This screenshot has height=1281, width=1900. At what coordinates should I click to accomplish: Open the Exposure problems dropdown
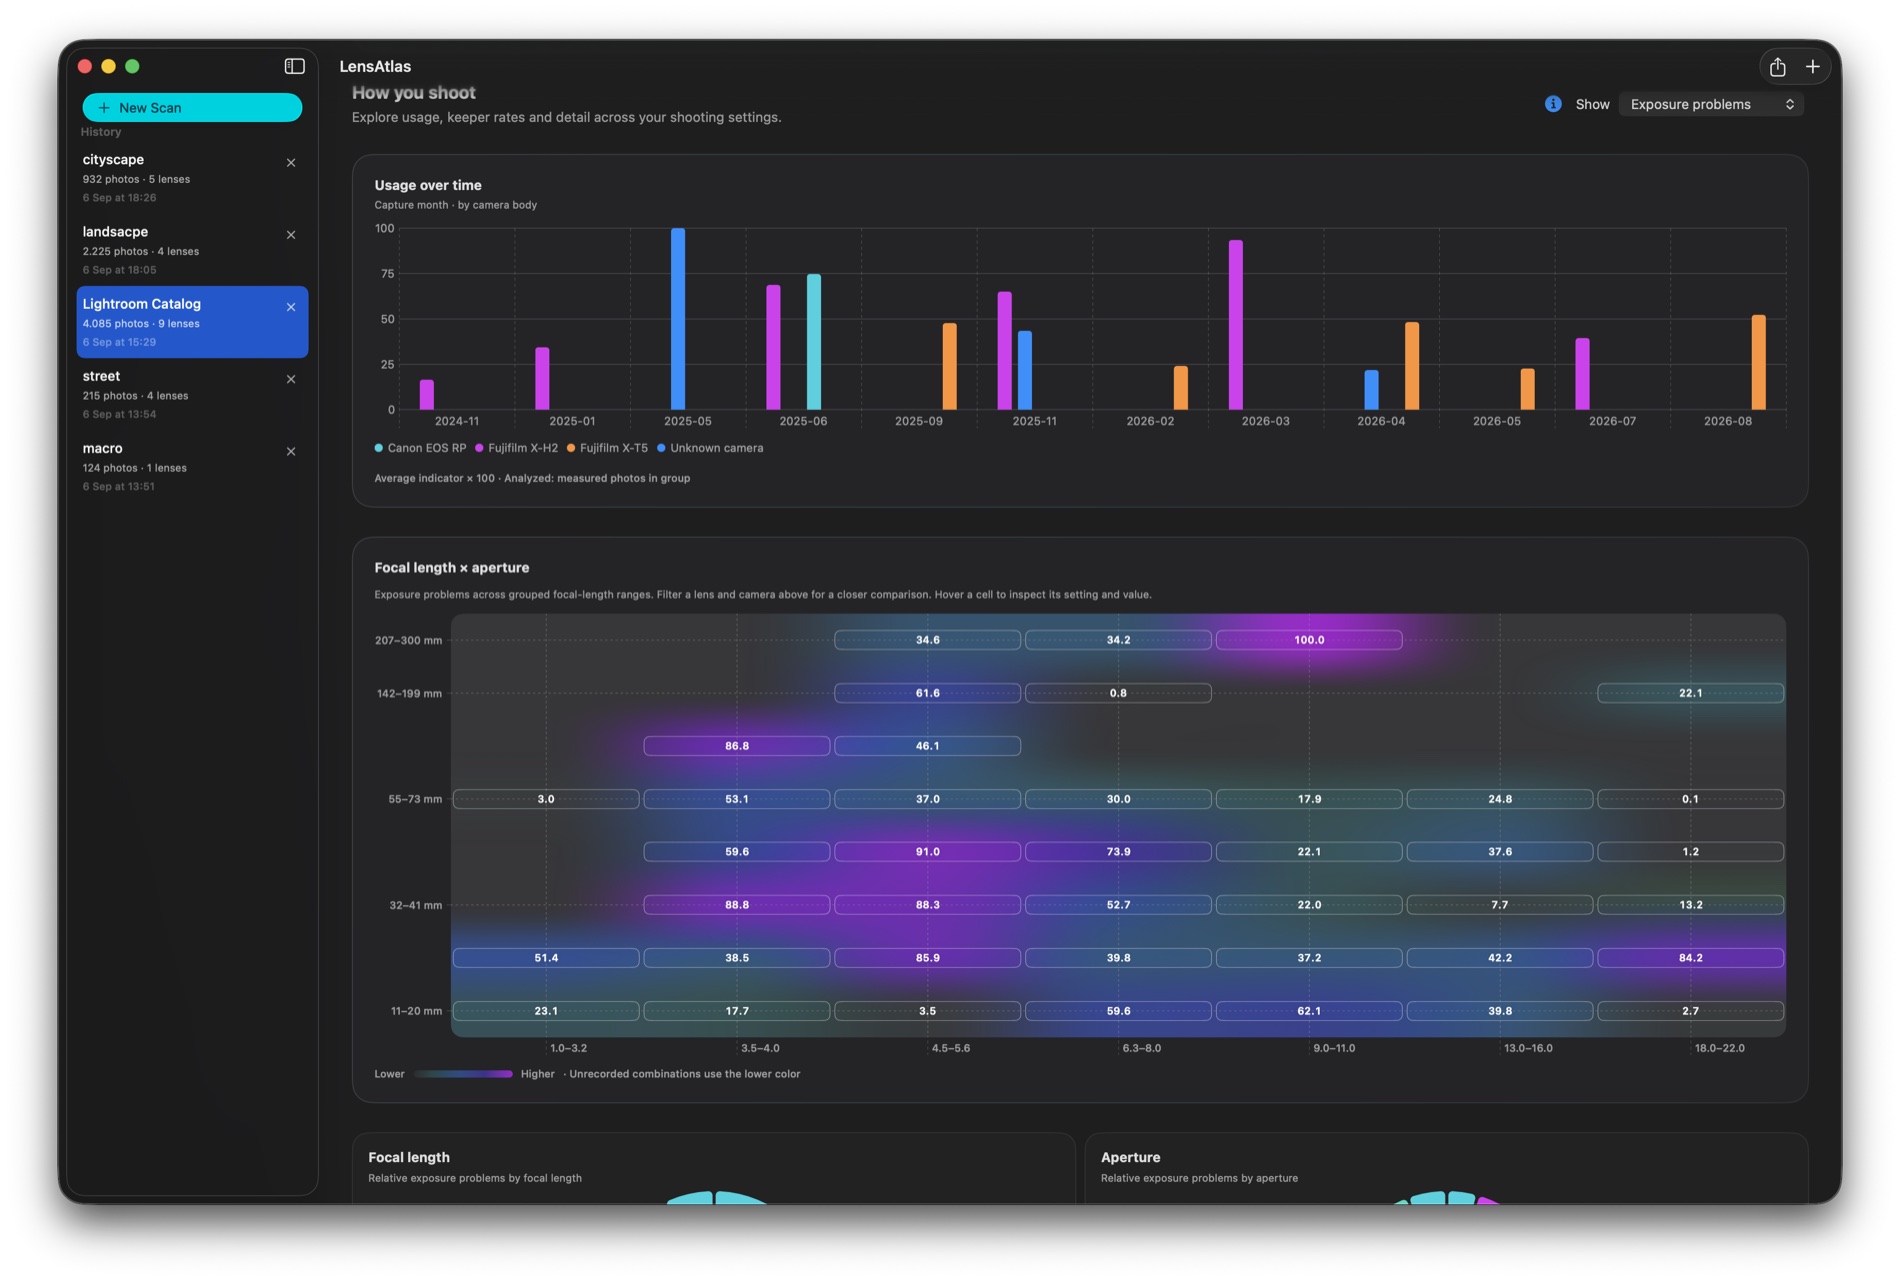tap(1711, 104)
